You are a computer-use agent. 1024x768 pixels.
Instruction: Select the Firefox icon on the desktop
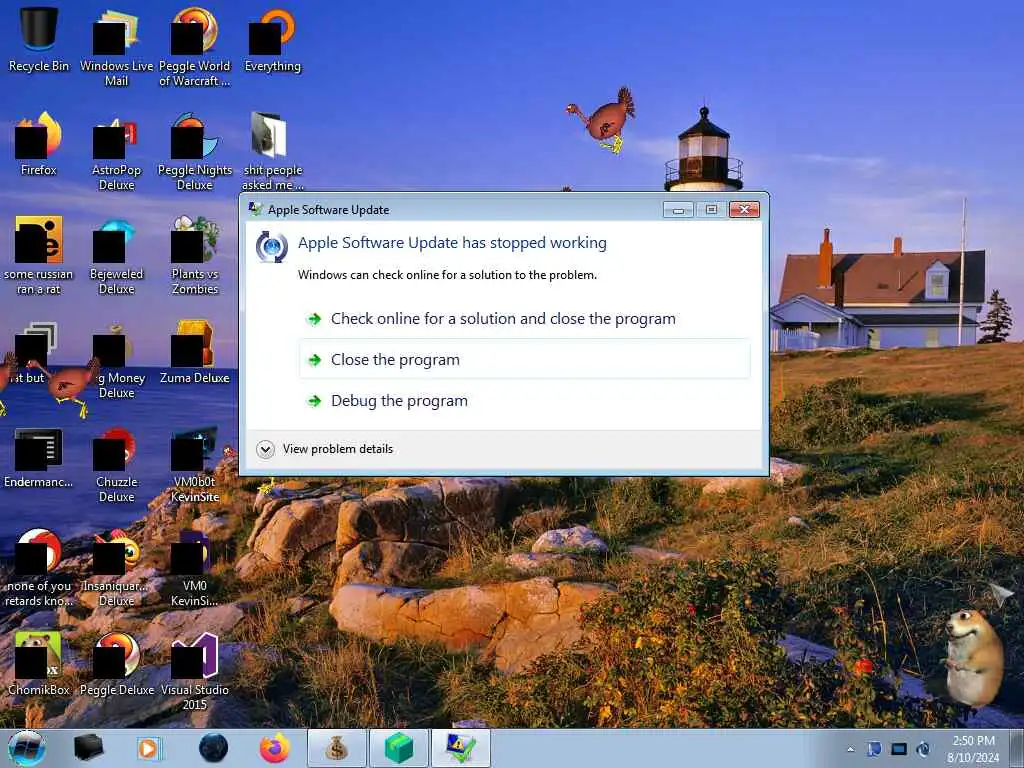(39, 144)
